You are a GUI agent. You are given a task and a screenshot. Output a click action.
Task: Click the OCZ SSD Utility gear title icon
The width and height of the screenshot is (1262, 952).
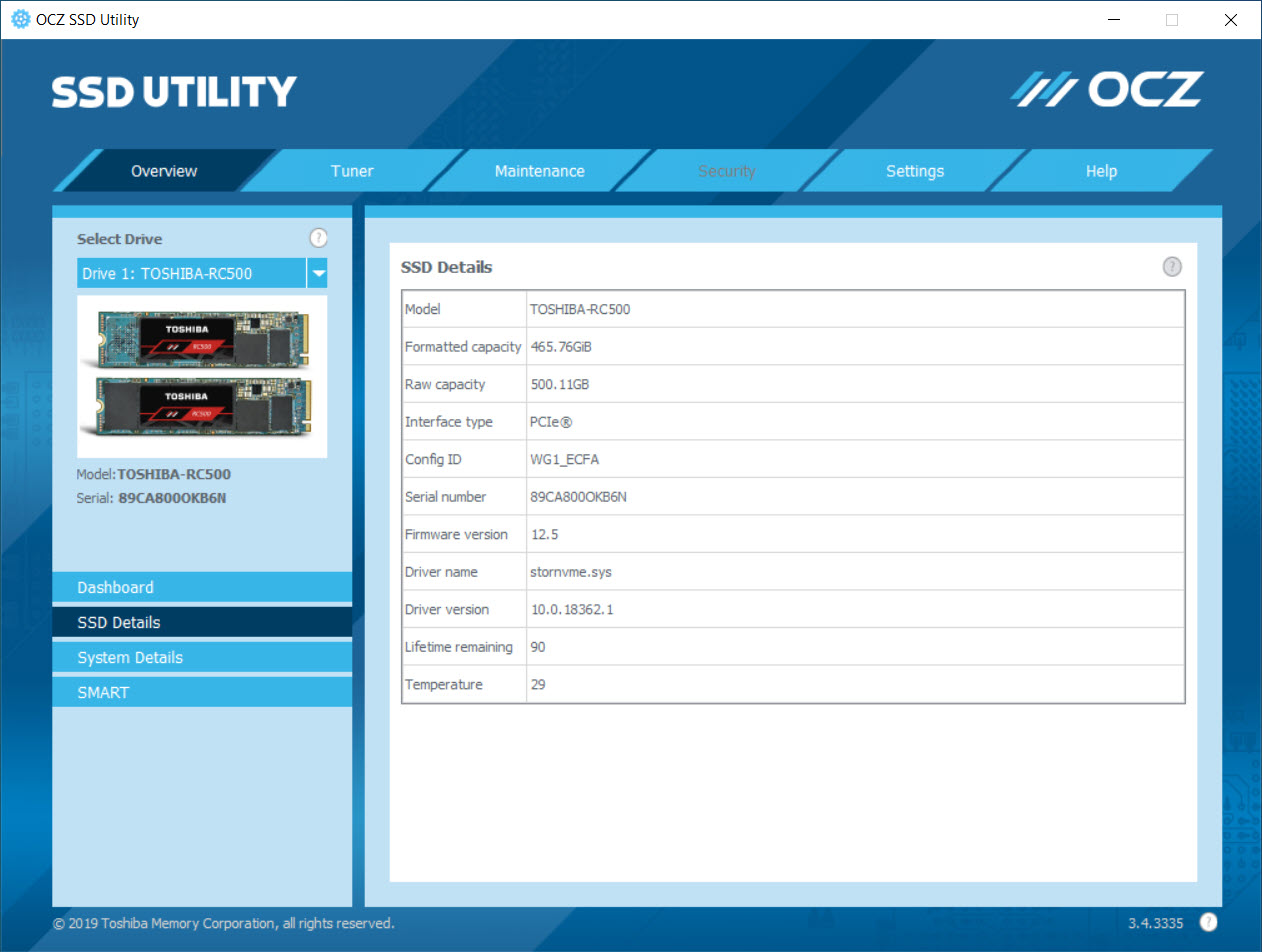(x=20, y=19)
